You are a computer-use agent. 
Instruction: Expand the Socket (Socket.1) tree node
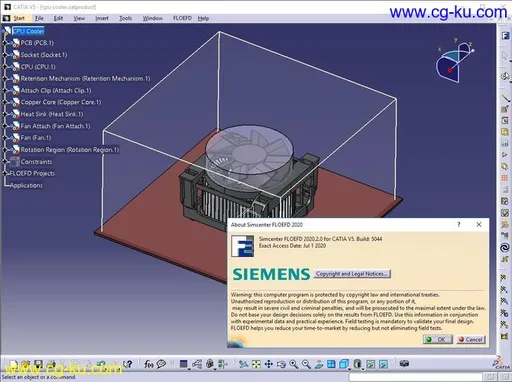click(5, 55)
